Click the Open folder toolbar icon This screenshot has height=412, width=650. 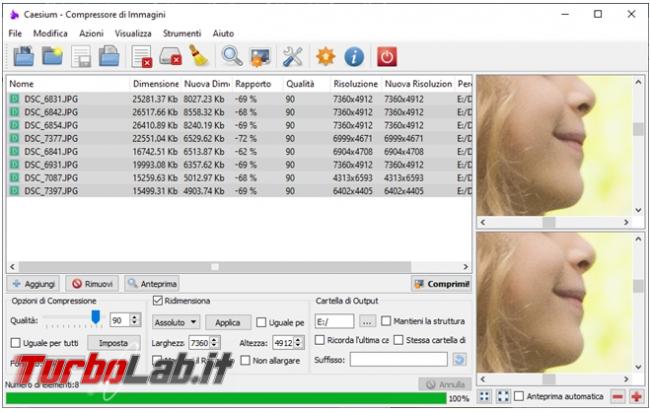[52, 56]
